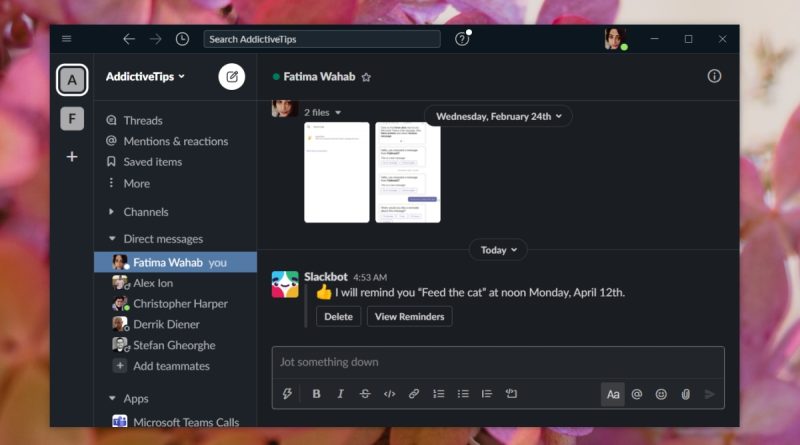Viewport: 800px width, 445px height.
Task: Click the Search AddictiveTips field
Action: coord(322,39)
